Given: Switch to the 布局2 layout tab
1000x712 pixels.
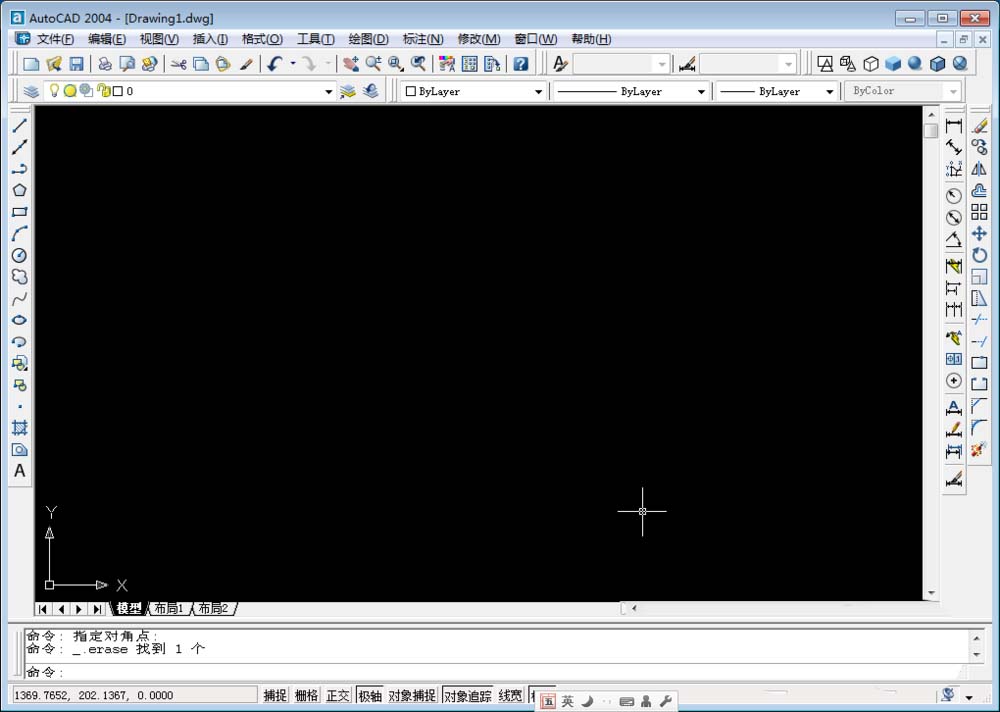Looking at the screenshot, I should (213, 609).
